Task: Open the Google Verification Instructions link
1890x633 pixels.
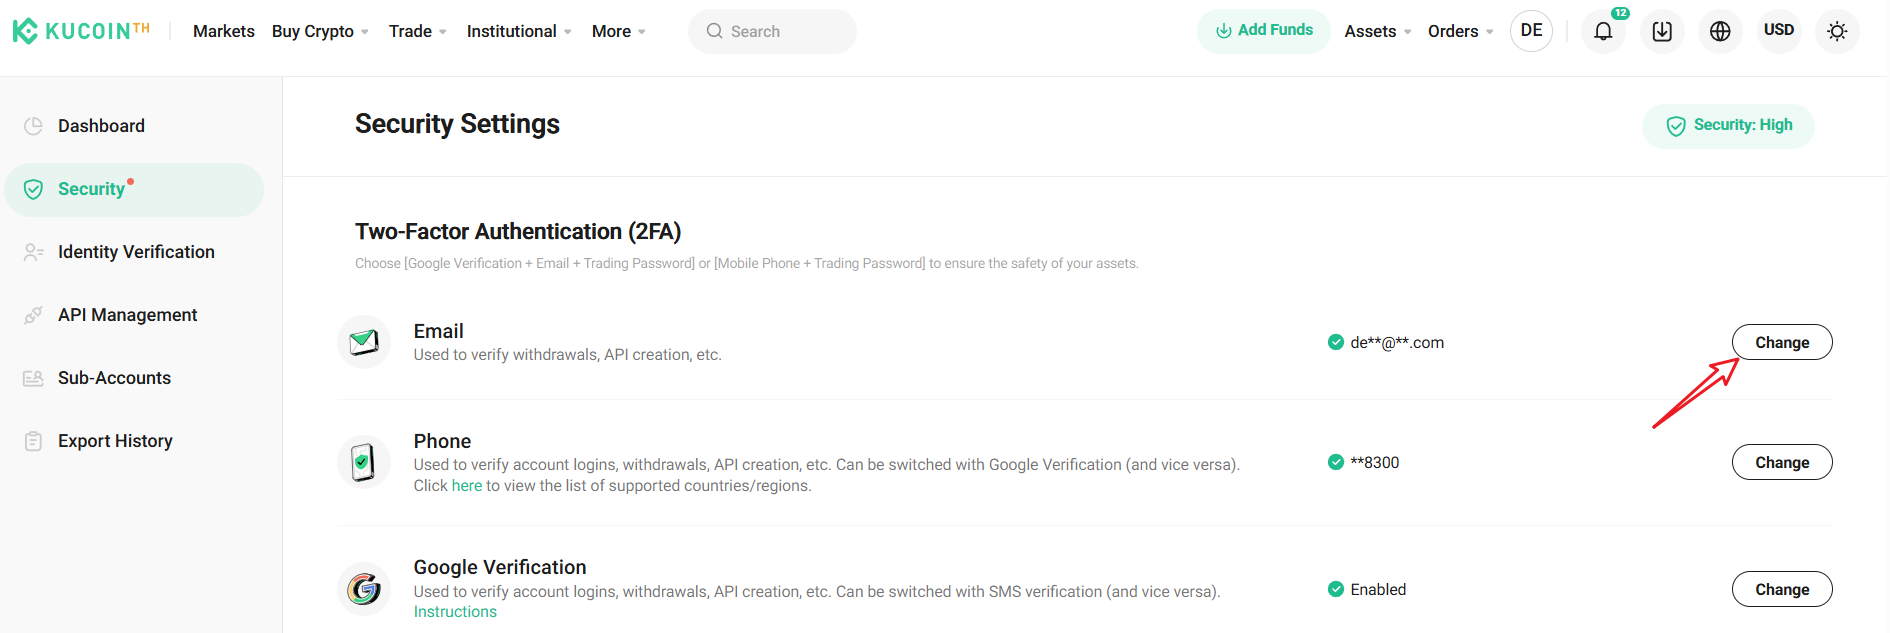Action: coord(455,611)
